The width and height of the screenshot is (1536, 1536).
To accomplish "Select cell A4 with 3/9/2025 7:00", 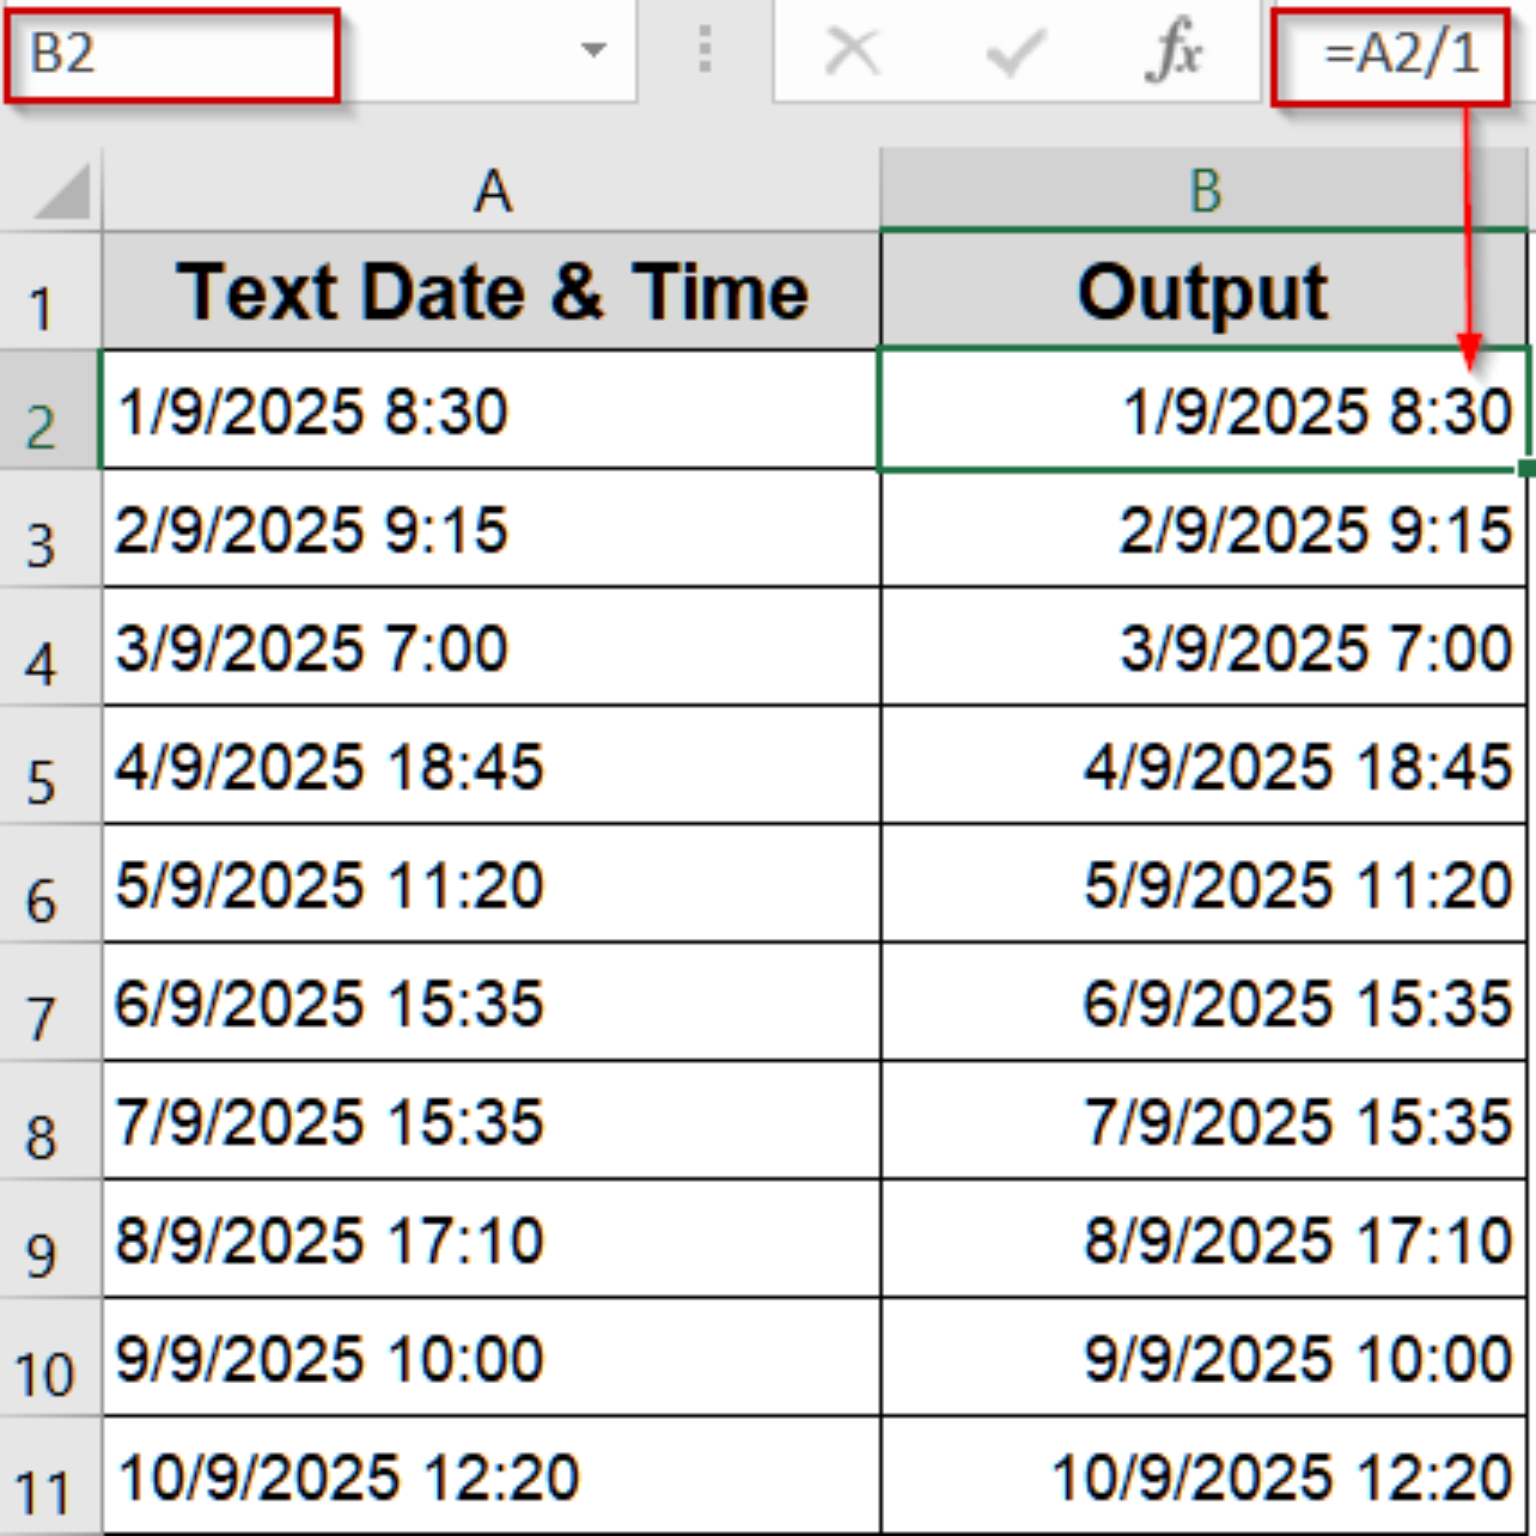I will pyautogui.click(x=491, y=647).
